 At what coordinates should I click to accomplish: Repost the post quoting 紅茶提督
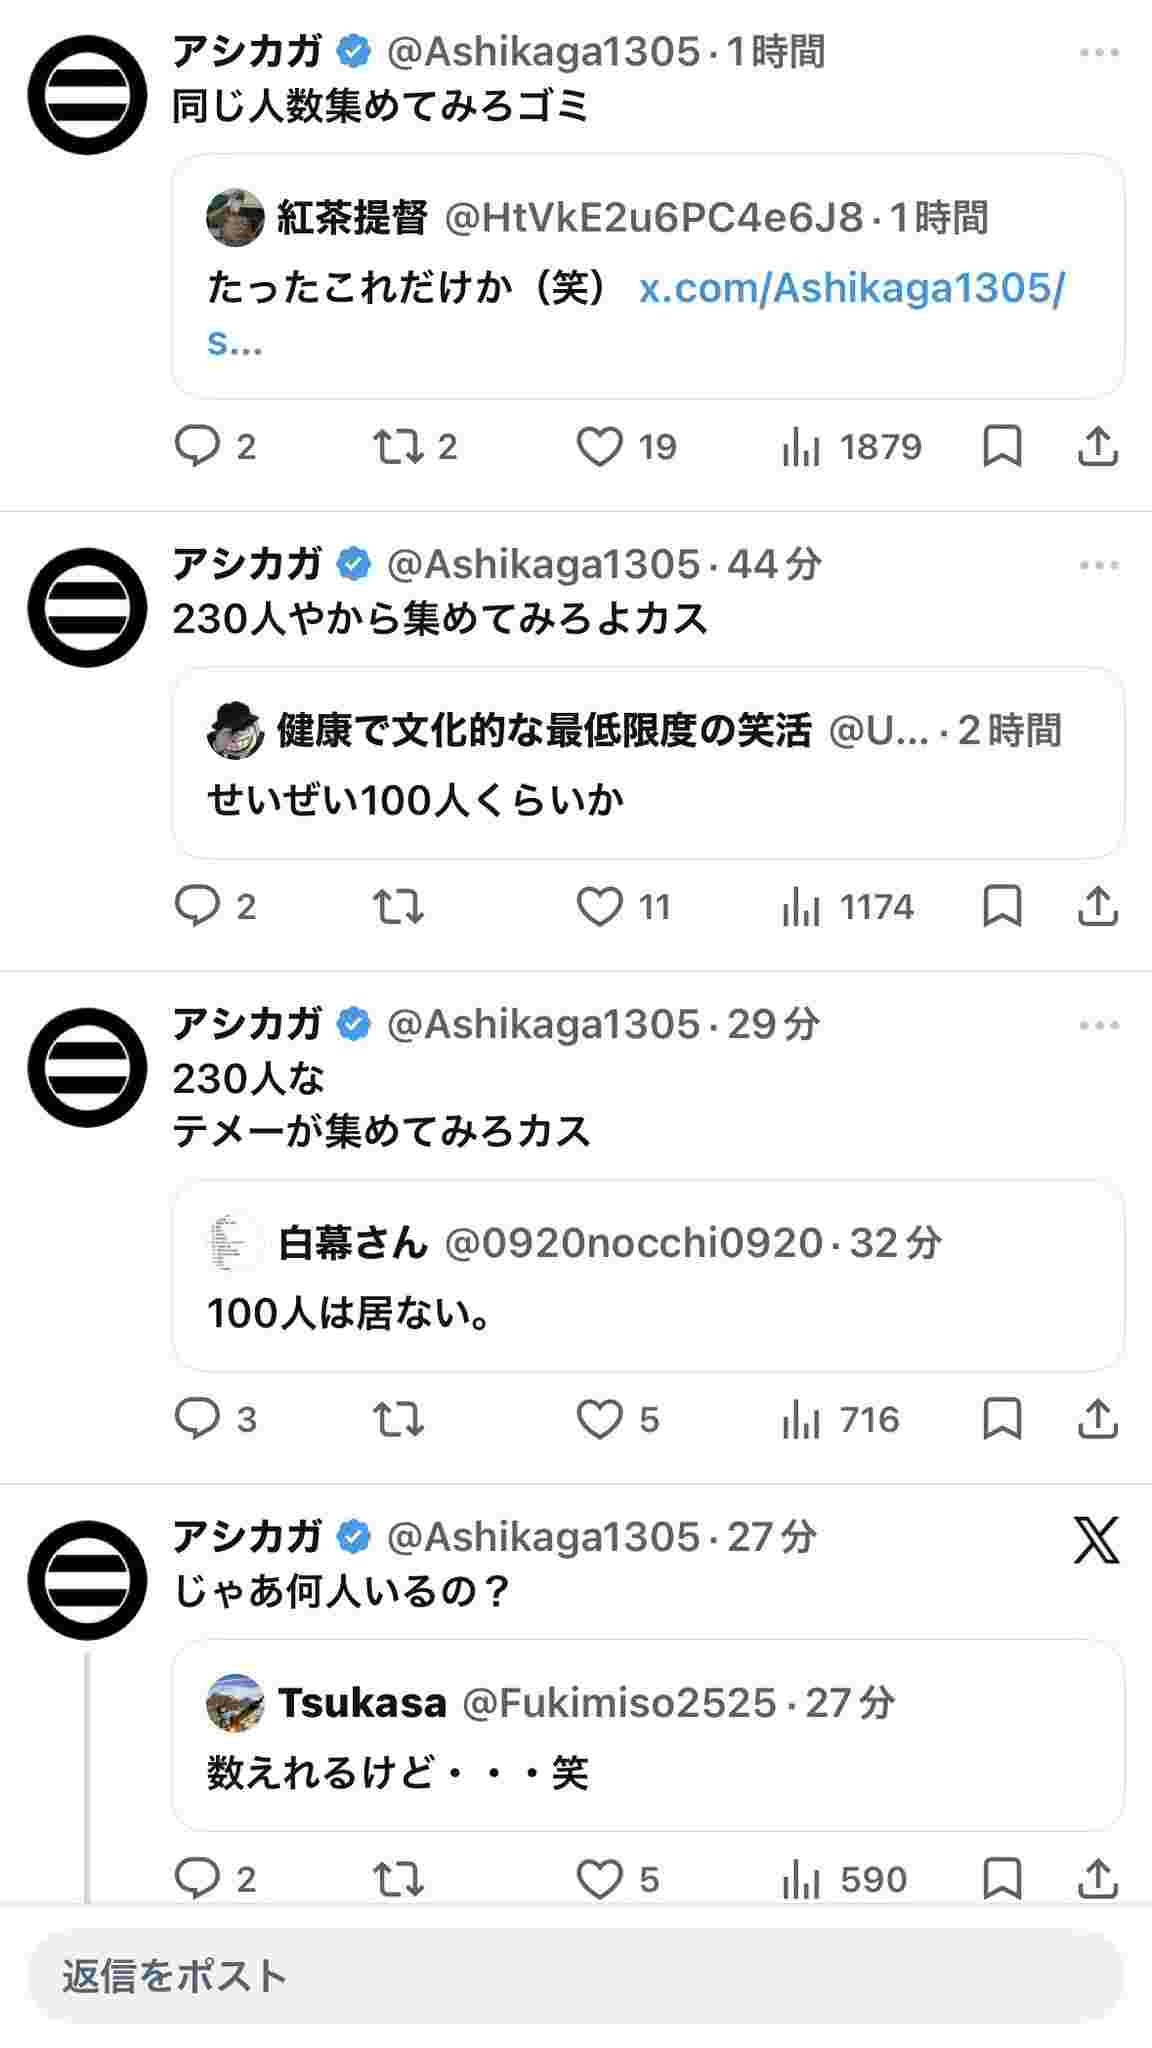(x=399, y=446)
